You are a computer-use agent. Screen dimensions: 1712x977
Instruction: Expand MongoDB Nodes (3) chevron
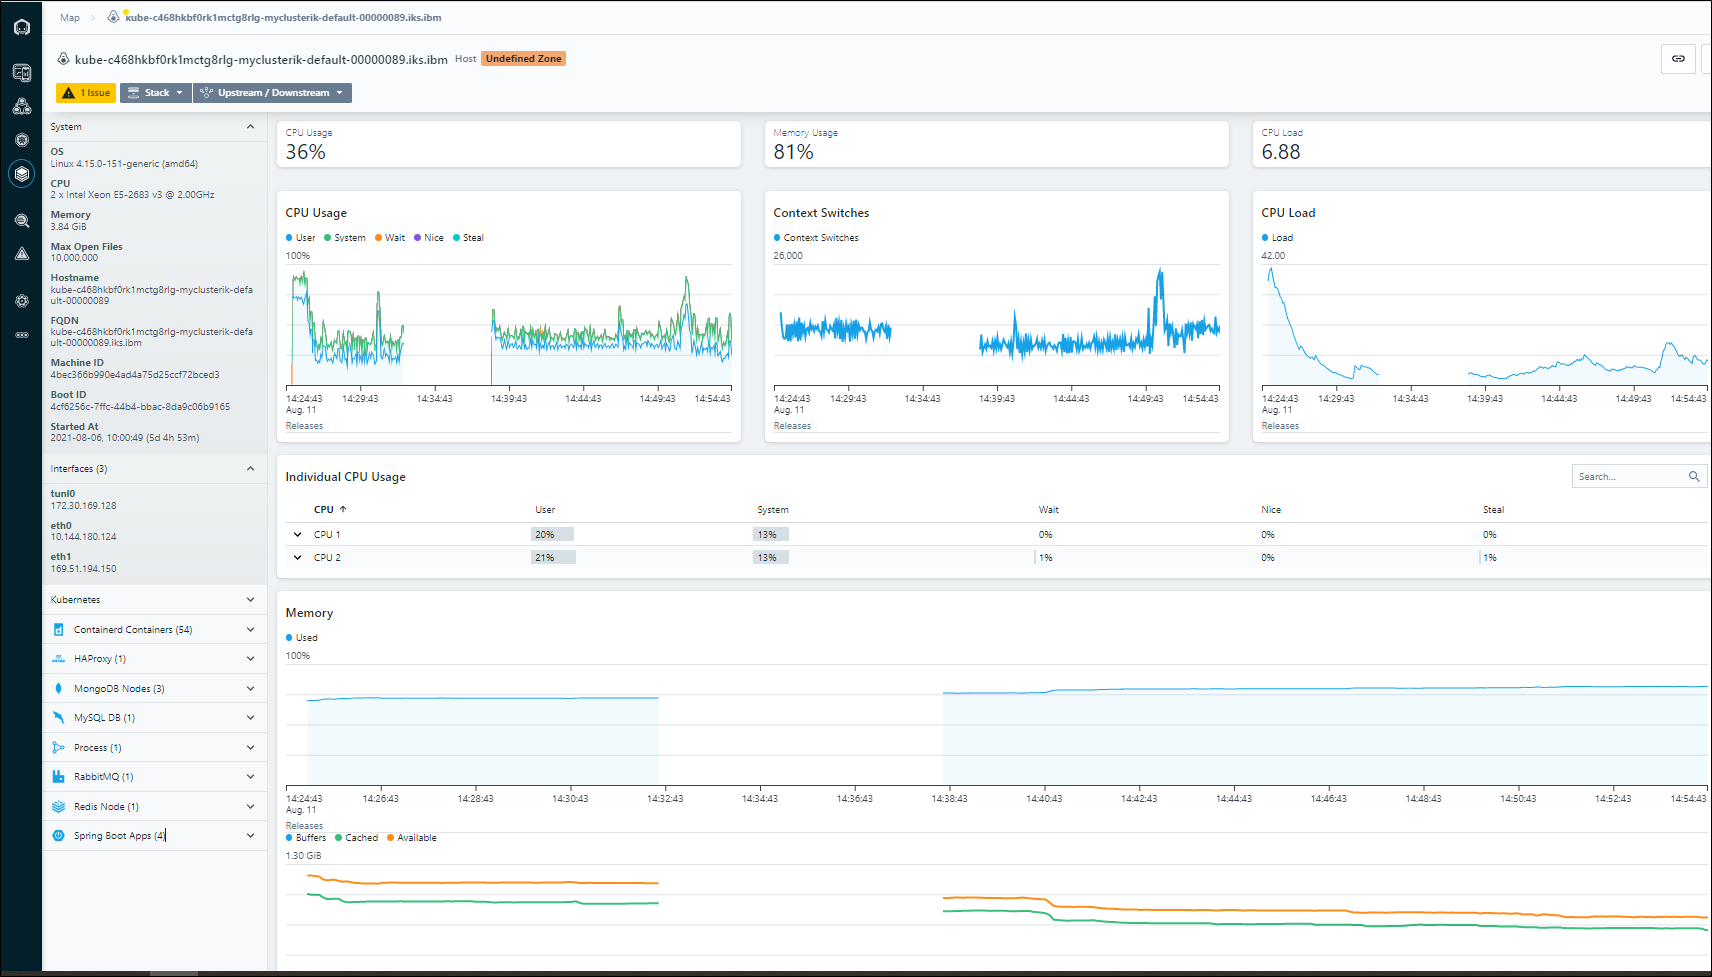click(250, 689)
